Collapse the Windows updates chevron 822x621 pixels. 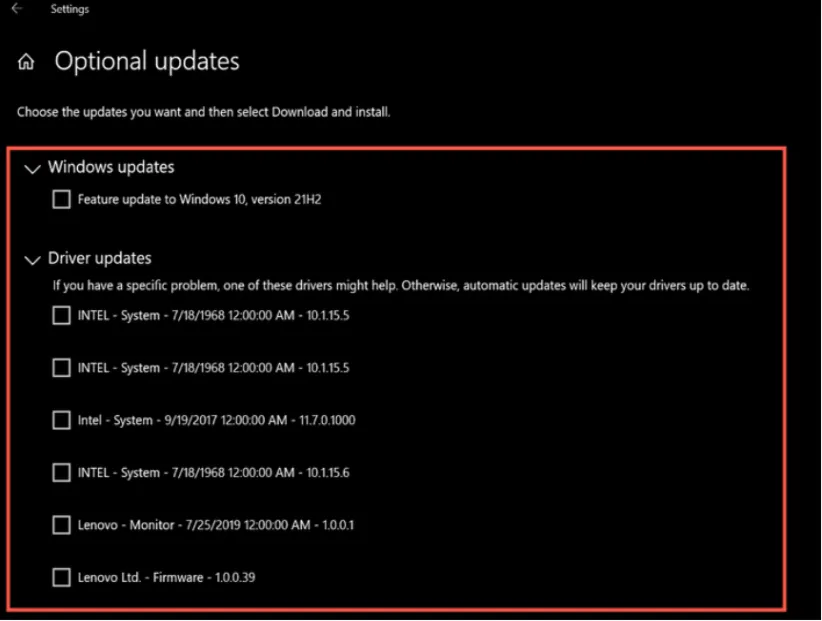(32, 169)
